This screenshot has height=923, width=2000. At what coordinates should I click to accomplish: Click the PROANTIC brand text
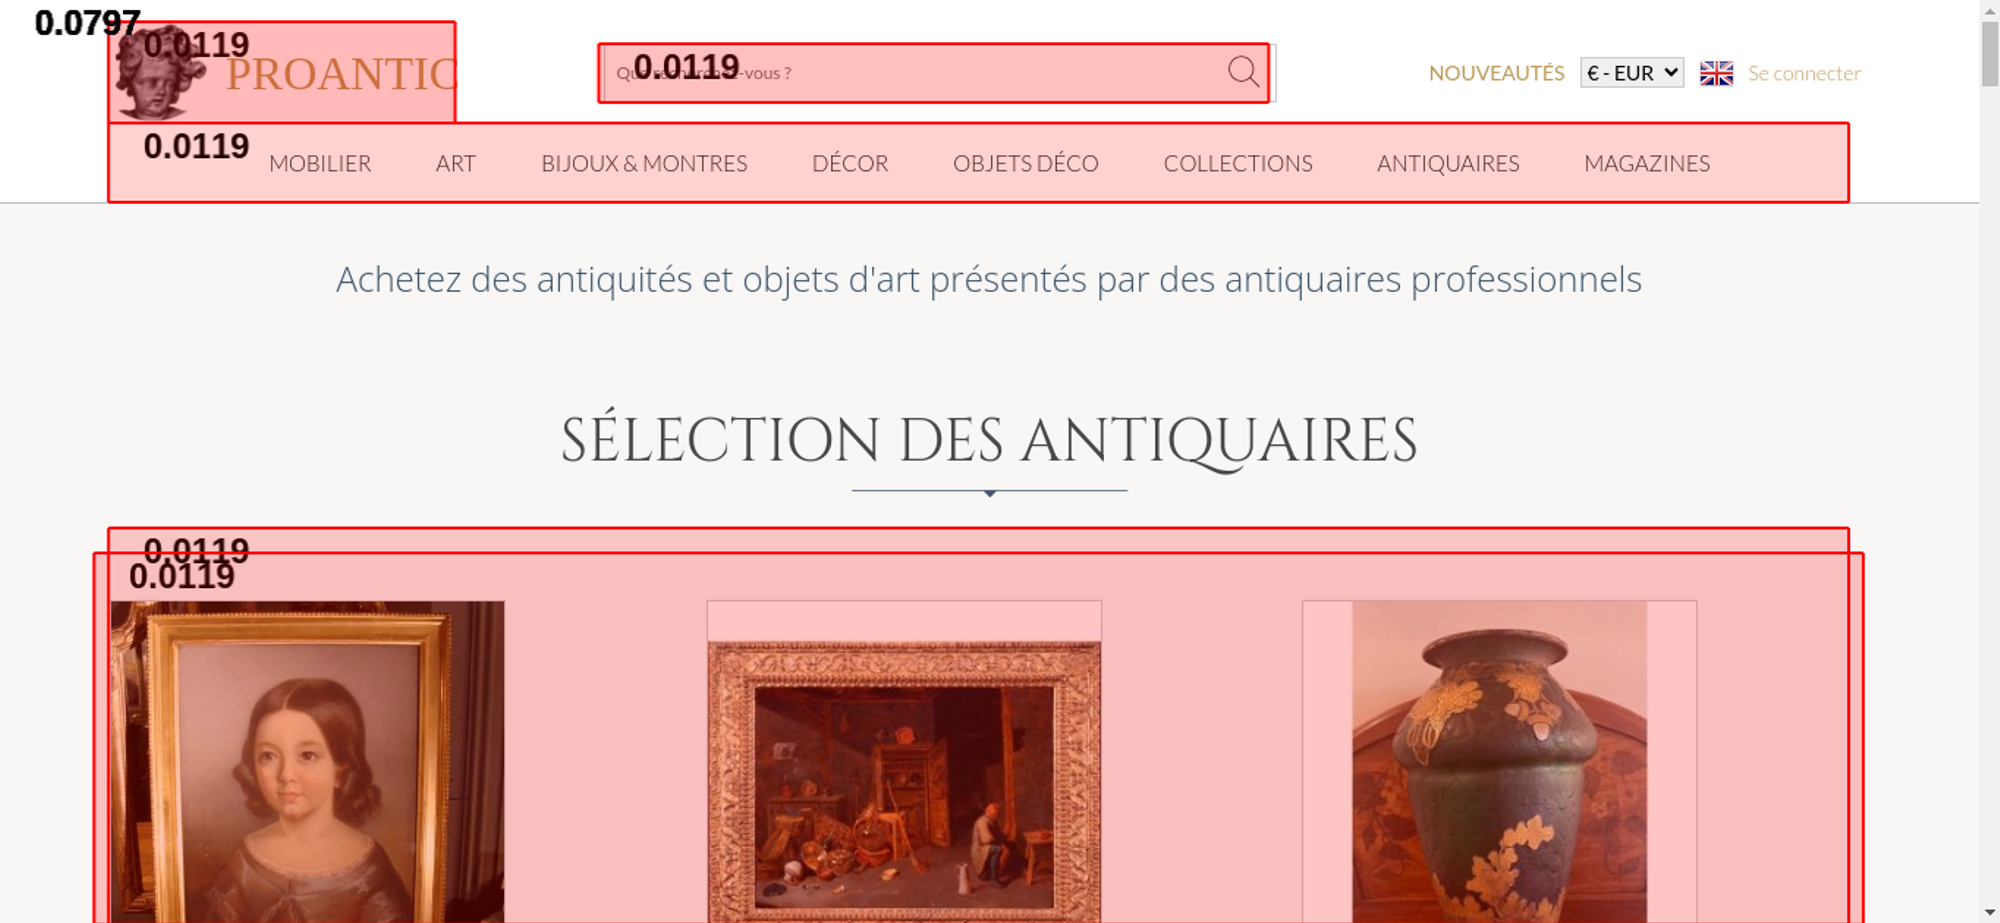tap(341, 75)
